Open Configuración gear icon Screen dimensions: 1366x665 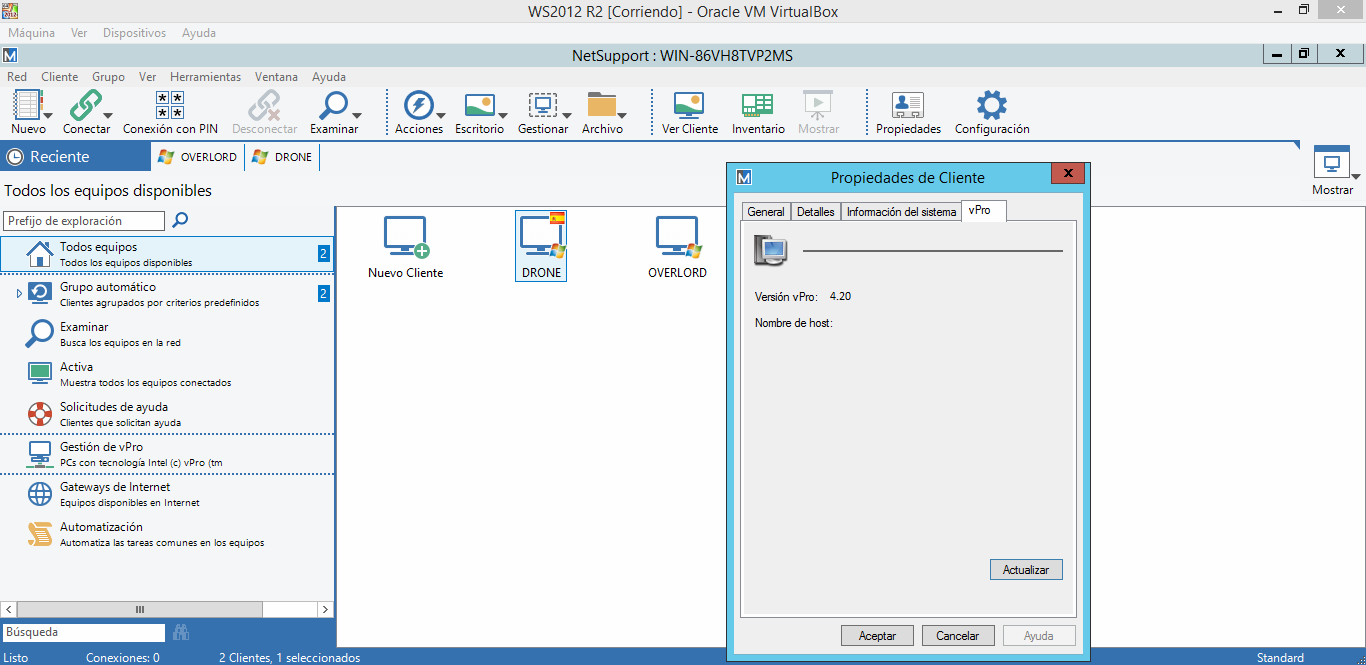991,105
